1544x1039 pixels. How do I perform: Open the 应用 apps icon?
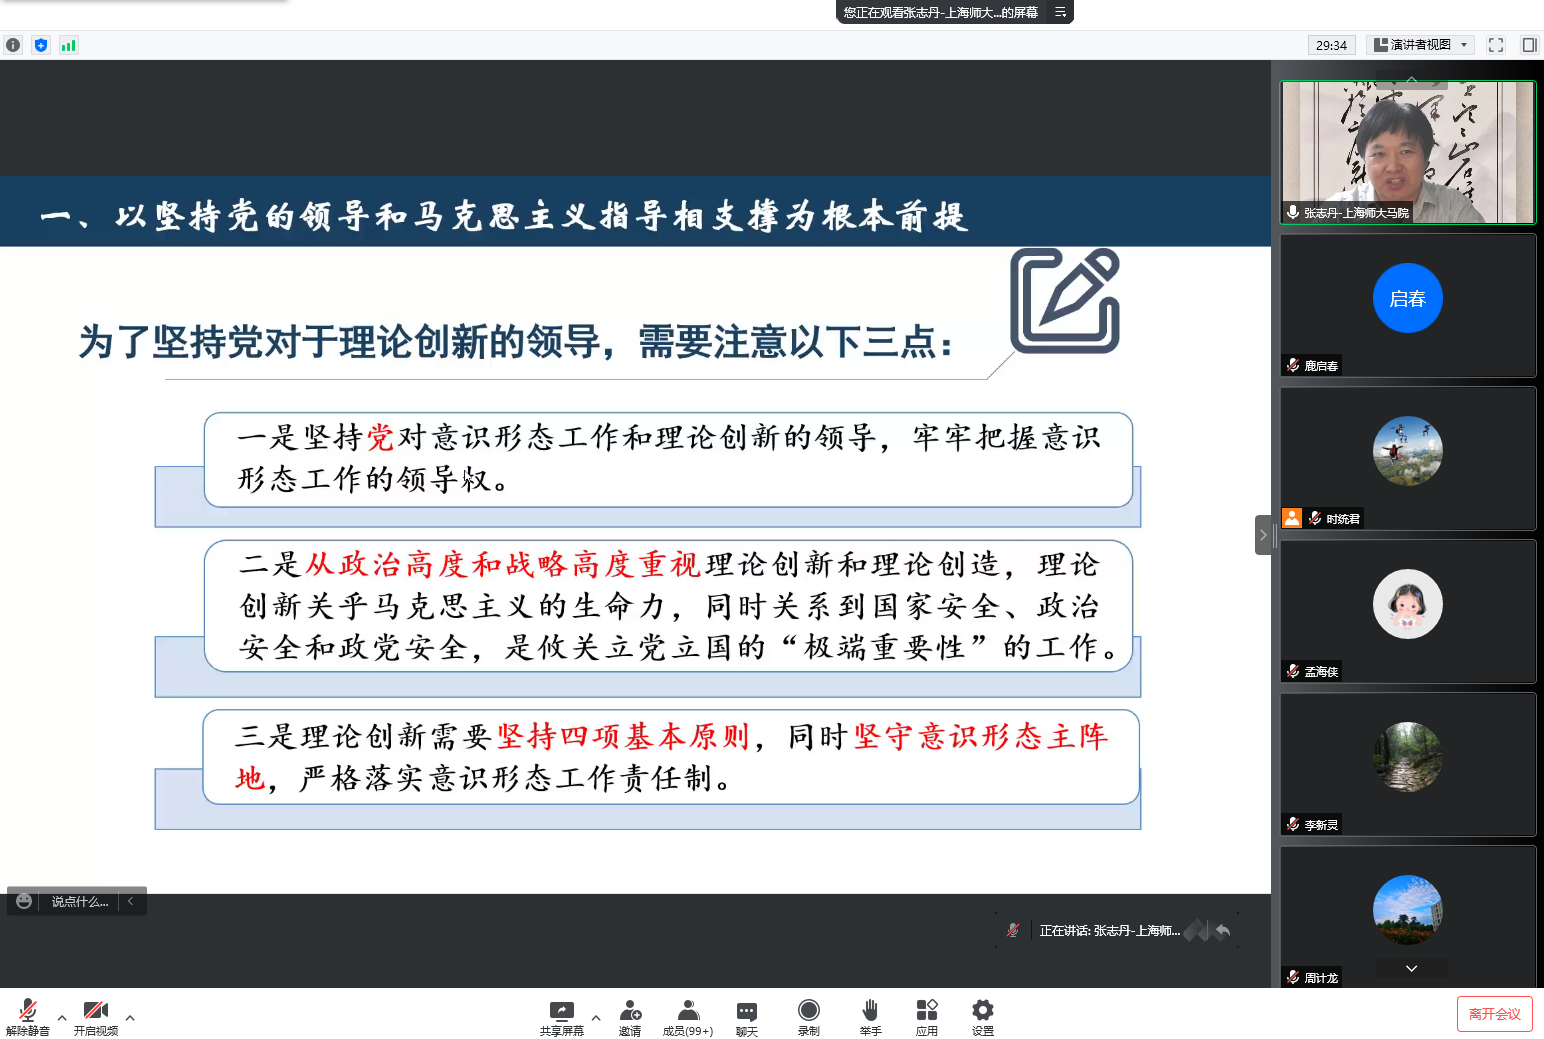(x=927, y=1015)
